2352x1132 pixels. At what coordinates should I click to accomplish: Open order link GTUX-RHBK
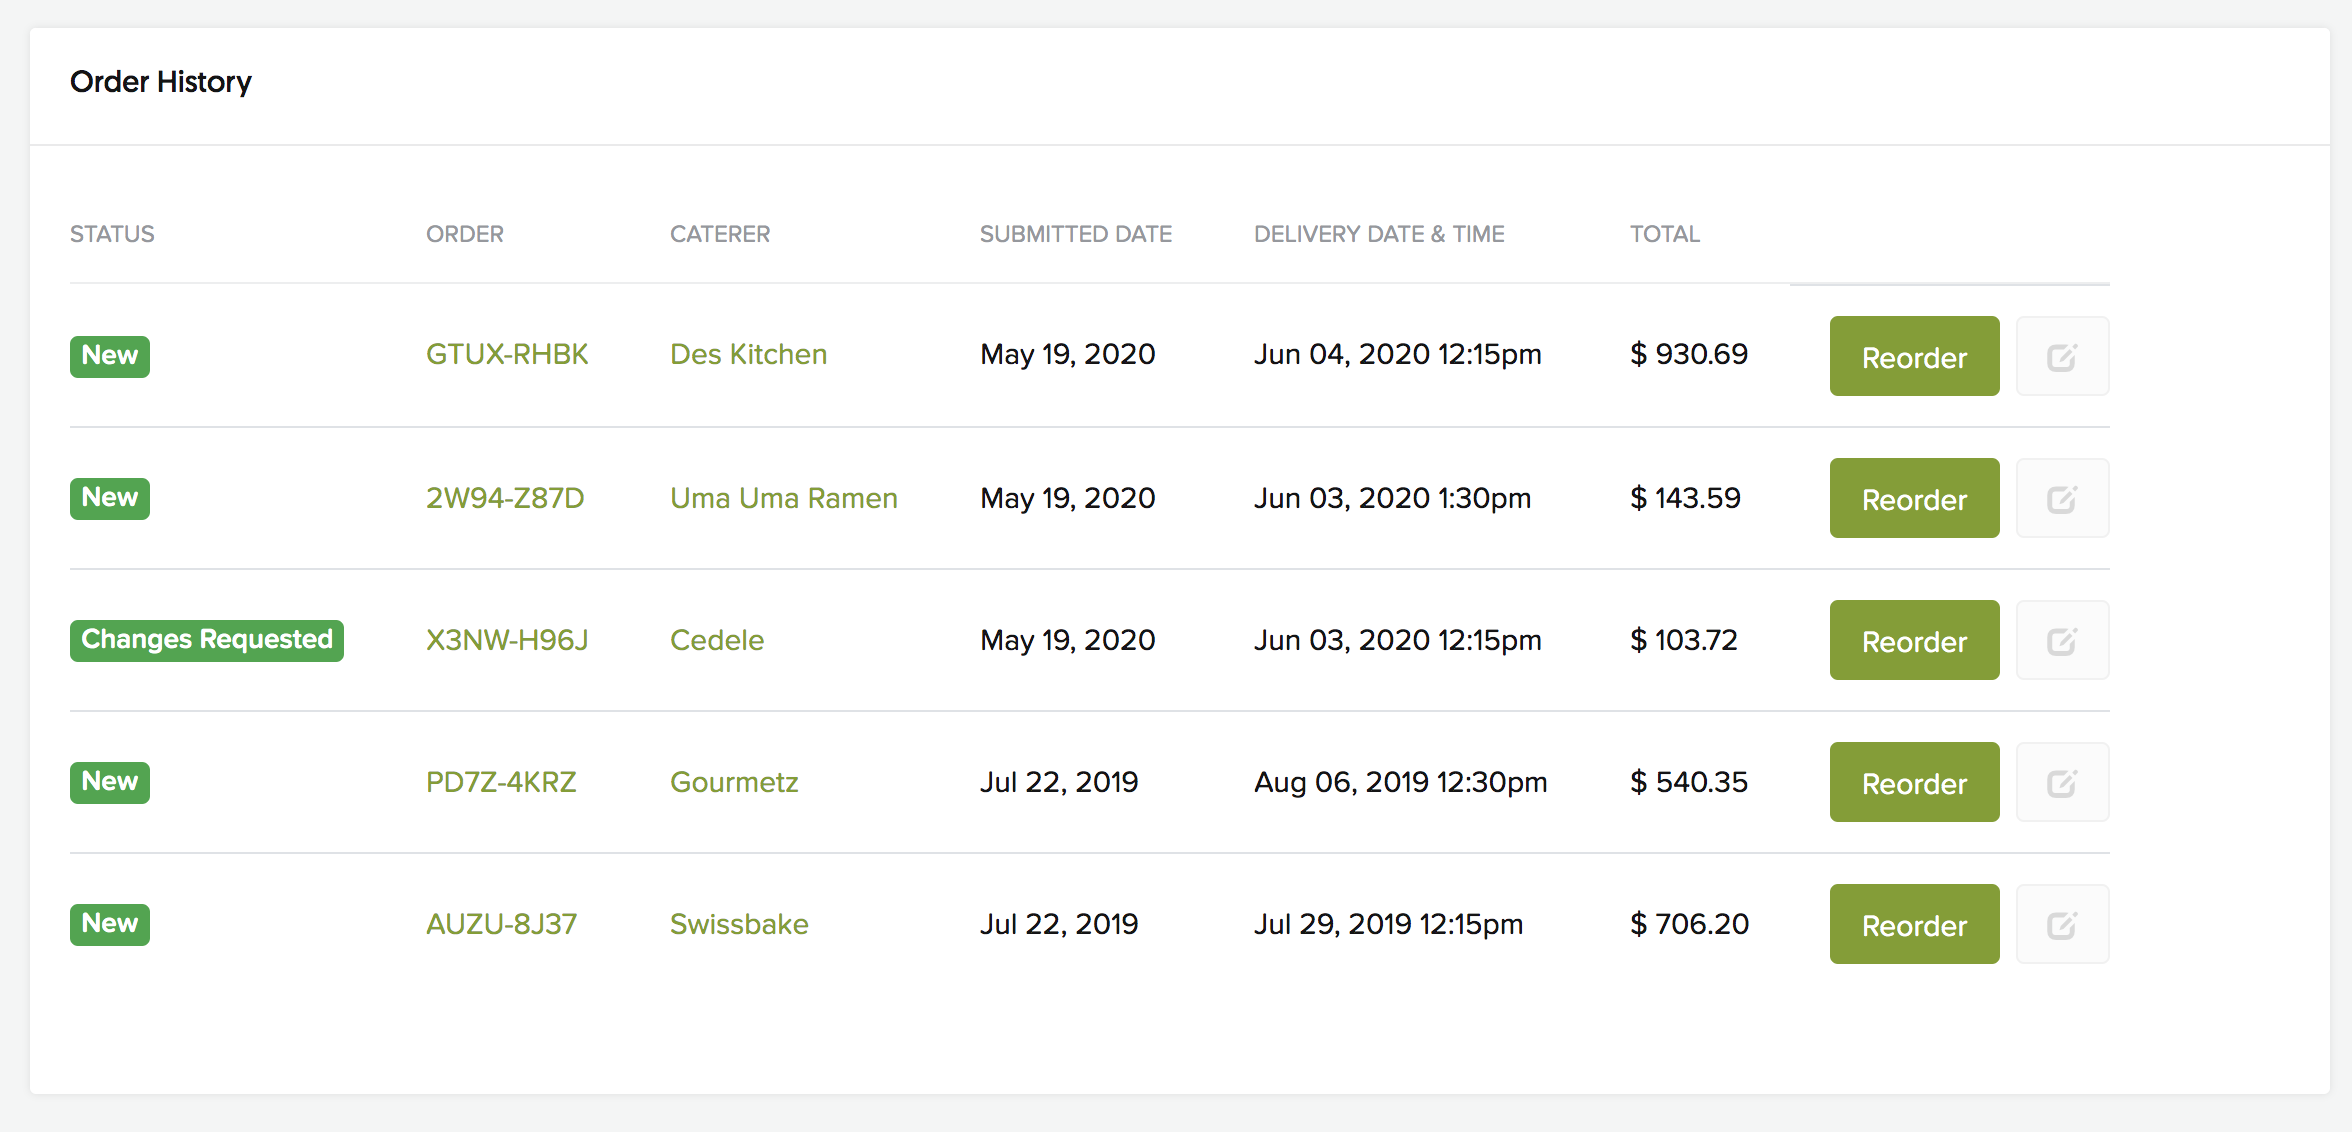click(x=507, y=355)
